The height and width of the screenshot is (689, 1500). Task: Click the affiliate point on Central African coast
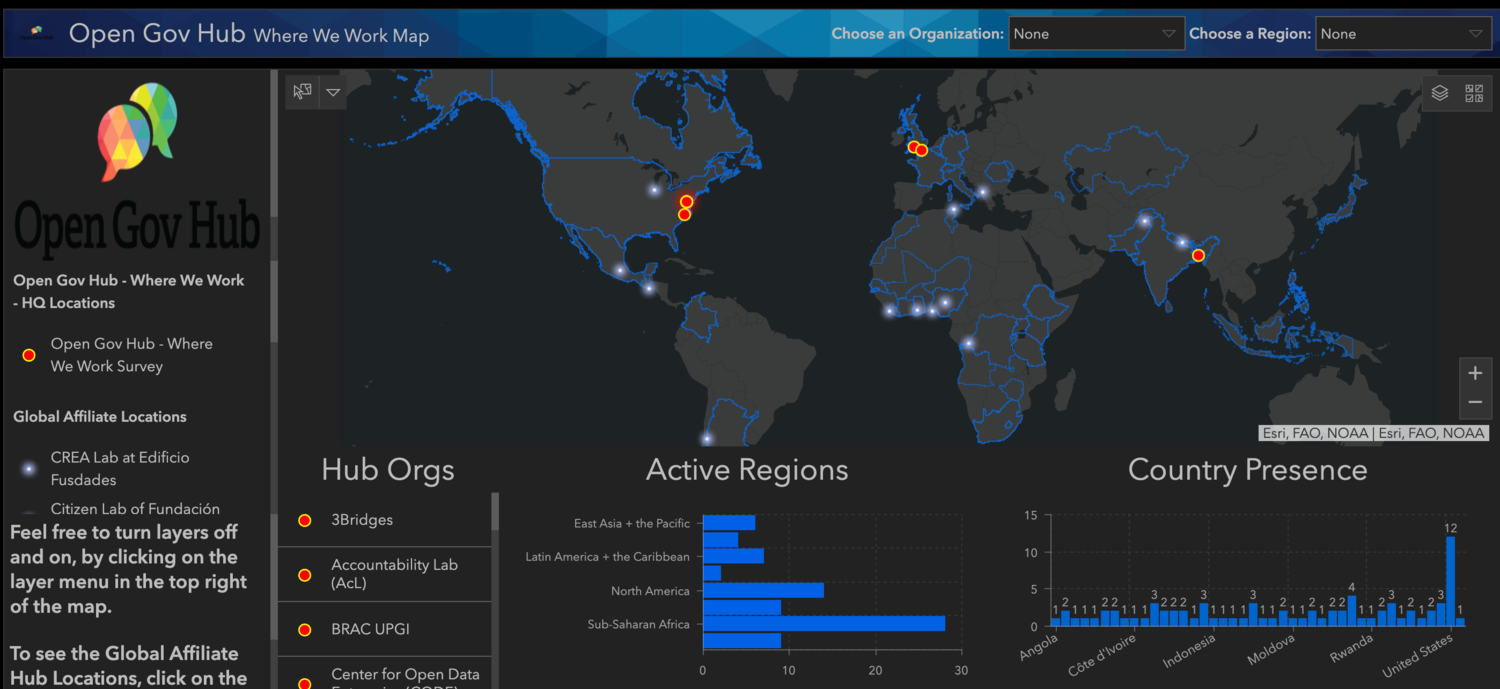click(968, 344)
